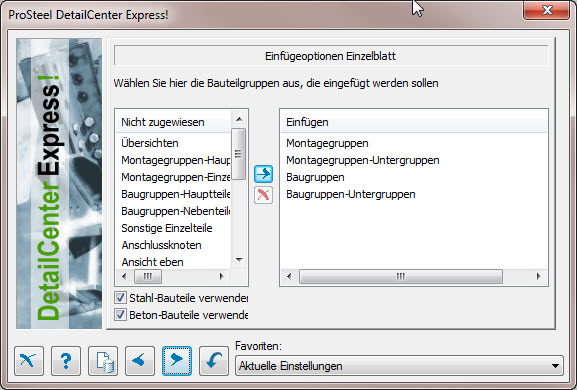Screen dimensions: 577x390
Task: Open the Favoriten dropdown Aktuelle Einstellungen
Action: (399, 366)
